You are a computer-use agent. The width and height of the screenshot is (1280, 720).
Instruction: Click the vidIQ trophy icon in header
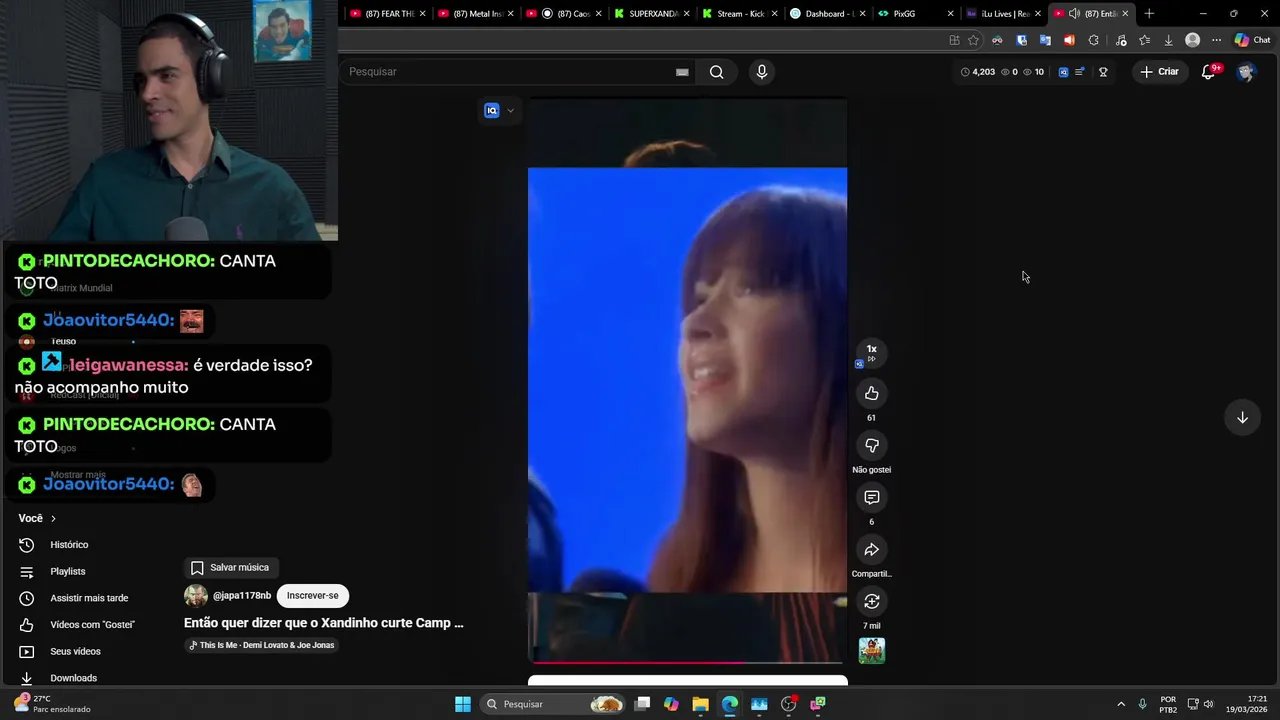tap(1103, 72)
